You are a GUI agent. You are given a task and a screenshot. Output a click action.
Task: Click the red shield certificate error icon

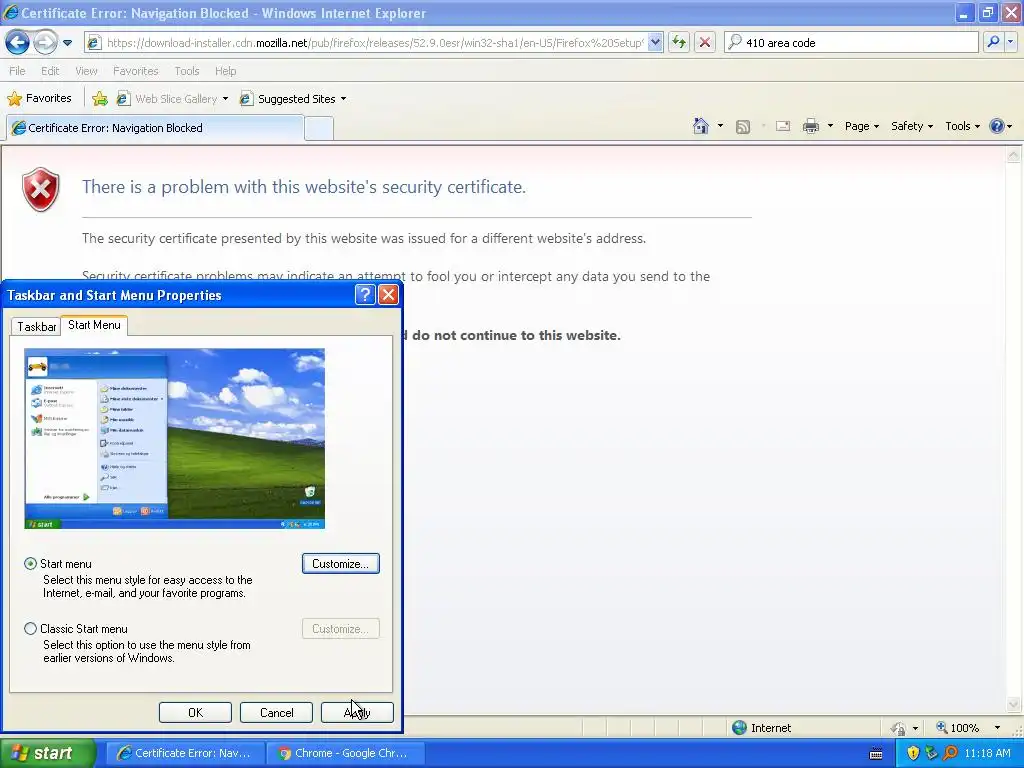(x=40, y=189)
